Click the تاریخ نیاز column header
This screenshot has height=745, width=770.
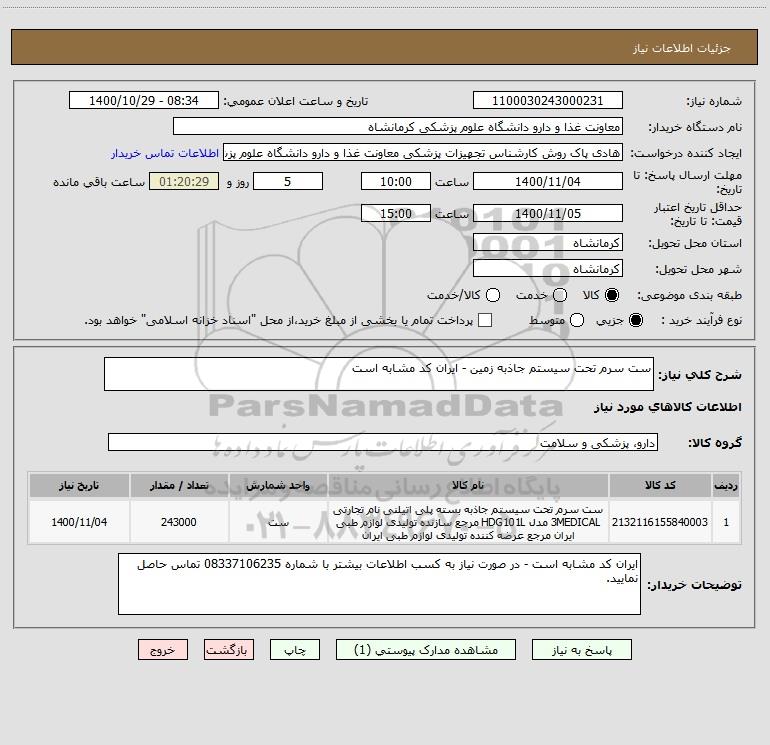tap(79, 485)
